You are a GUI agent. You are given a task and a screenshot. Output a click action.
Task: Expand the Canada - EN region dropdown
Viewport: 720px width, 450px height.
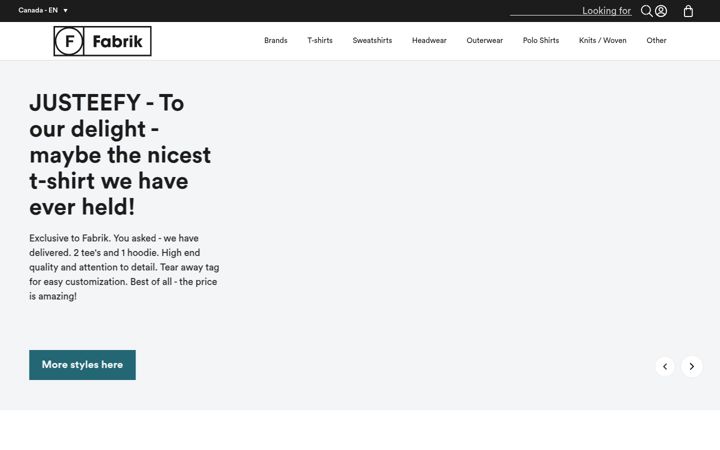pos(43,10)
